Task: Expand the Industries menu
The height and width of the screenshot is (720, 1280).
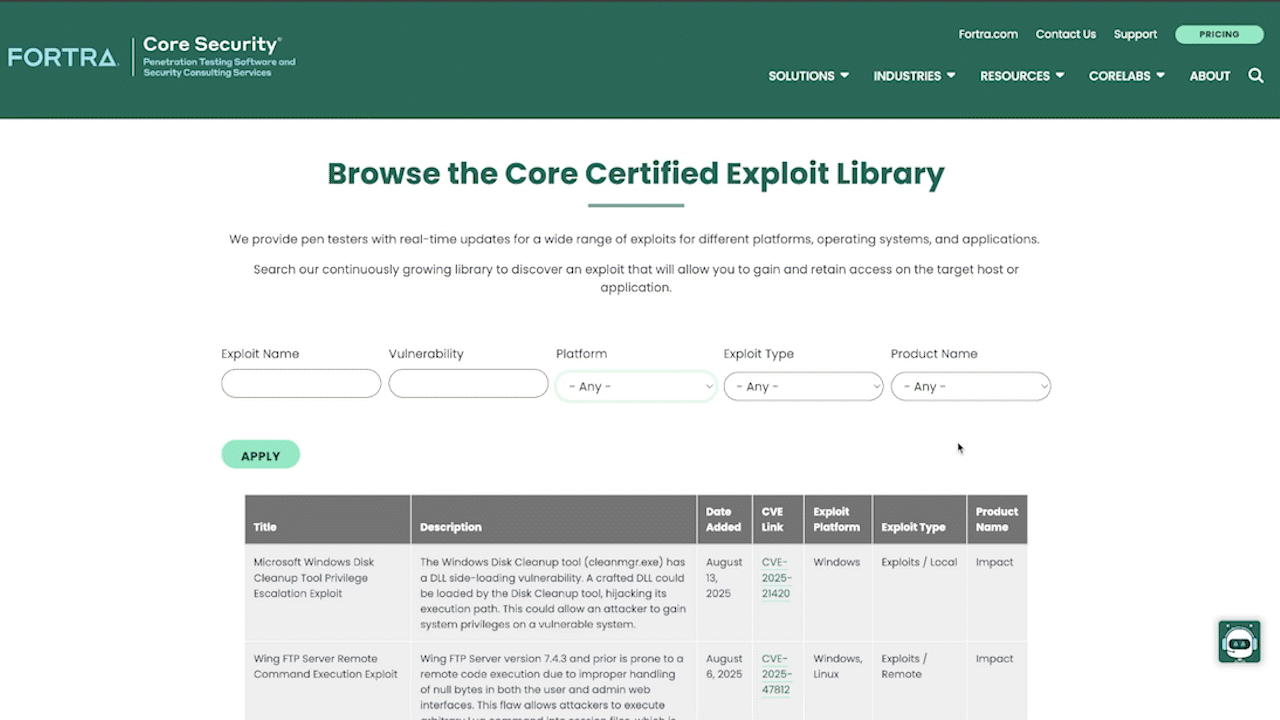Action: (914, 76)
